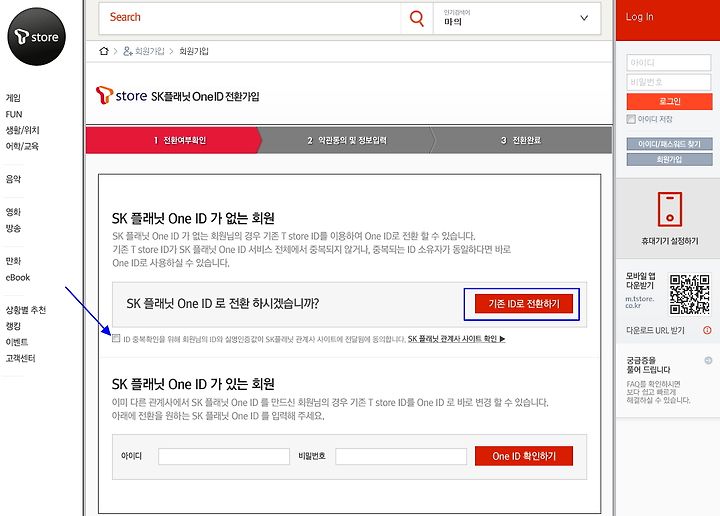Click the 다운로드 URL 받기 link
The height and width of the screenshot is (516, 720).
click(655, 330)
